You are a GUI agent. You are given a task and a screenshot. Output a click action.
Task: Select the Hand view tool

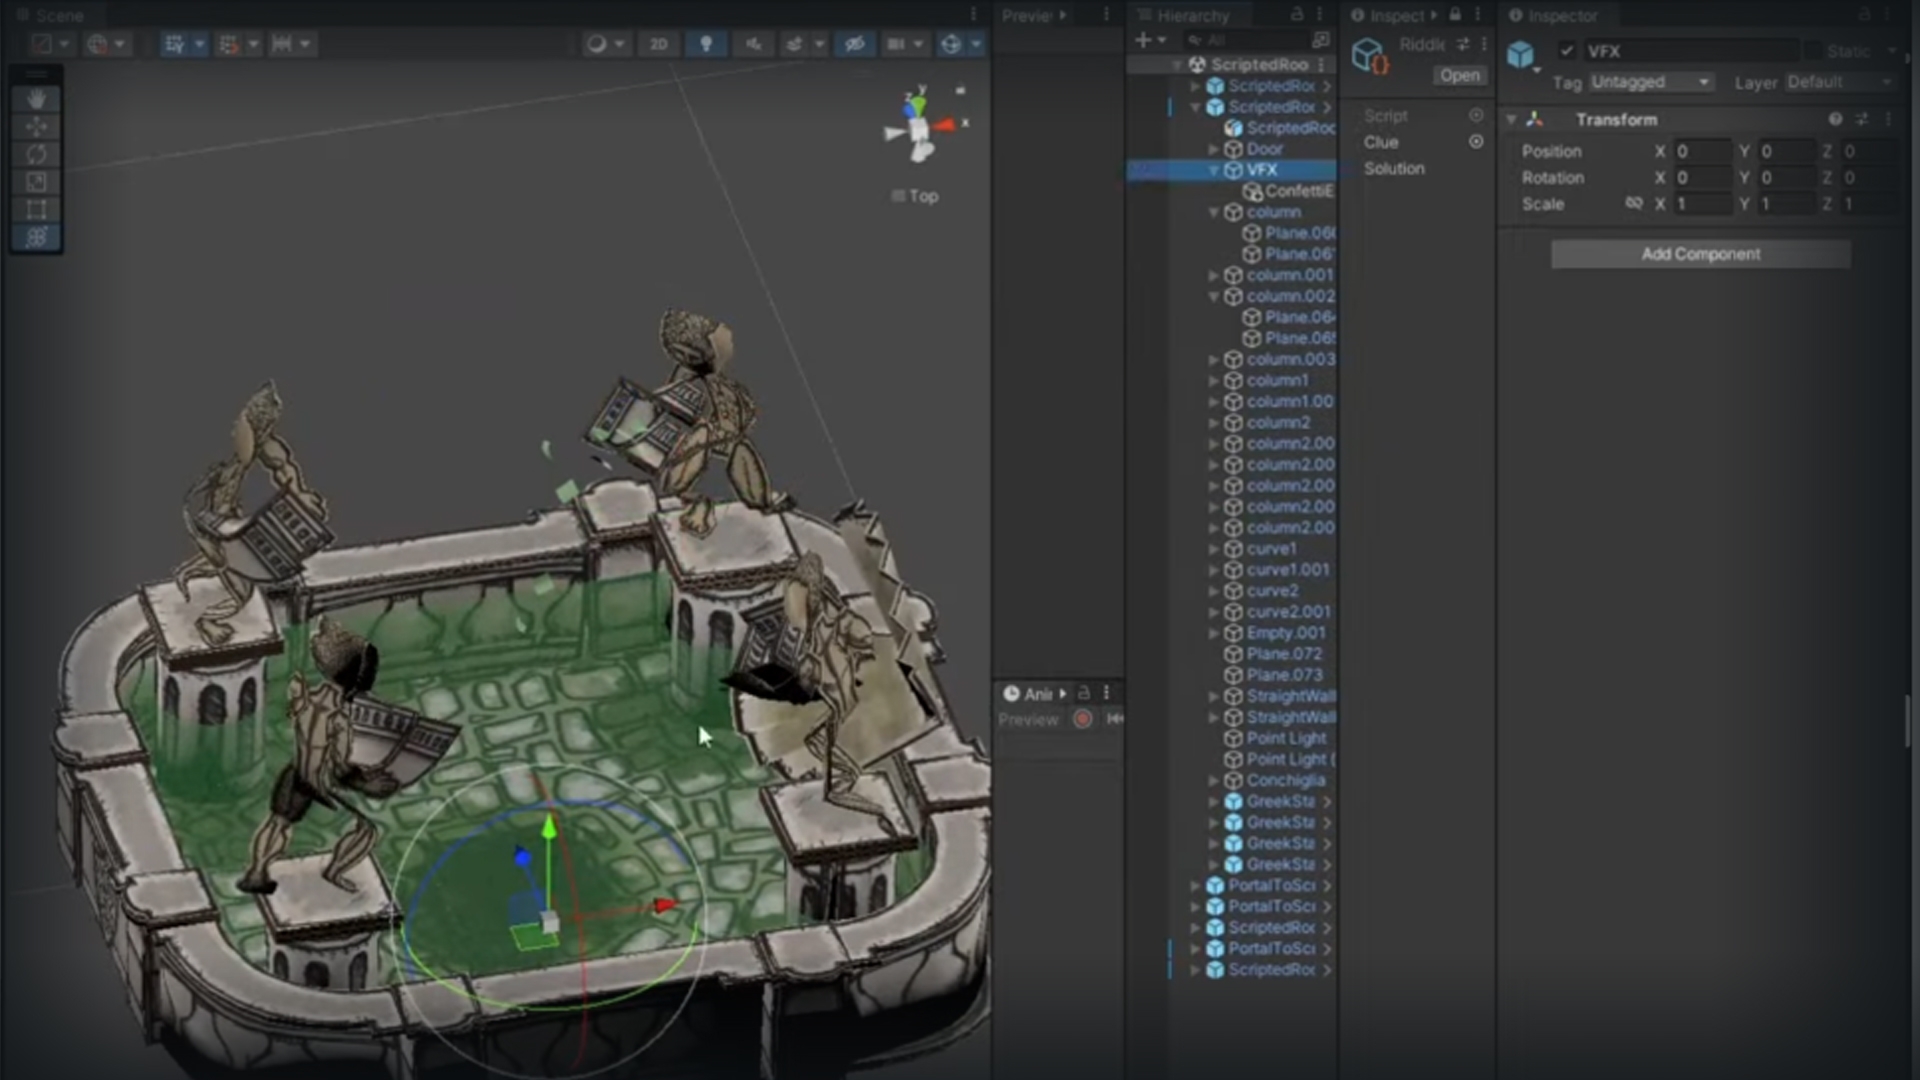click(x=37, y=99)
